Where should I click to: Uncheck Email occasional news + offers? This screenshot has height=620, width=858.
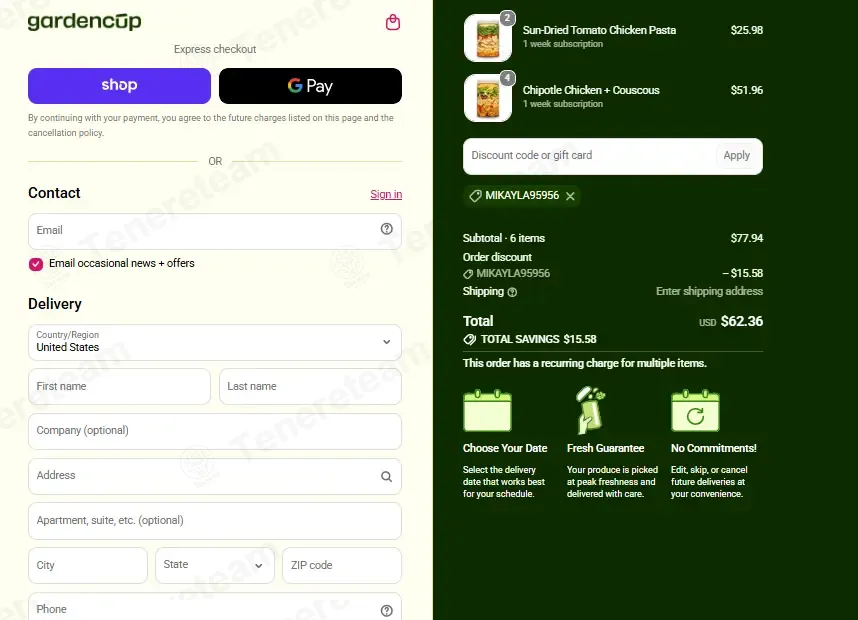tap(36, 264)
